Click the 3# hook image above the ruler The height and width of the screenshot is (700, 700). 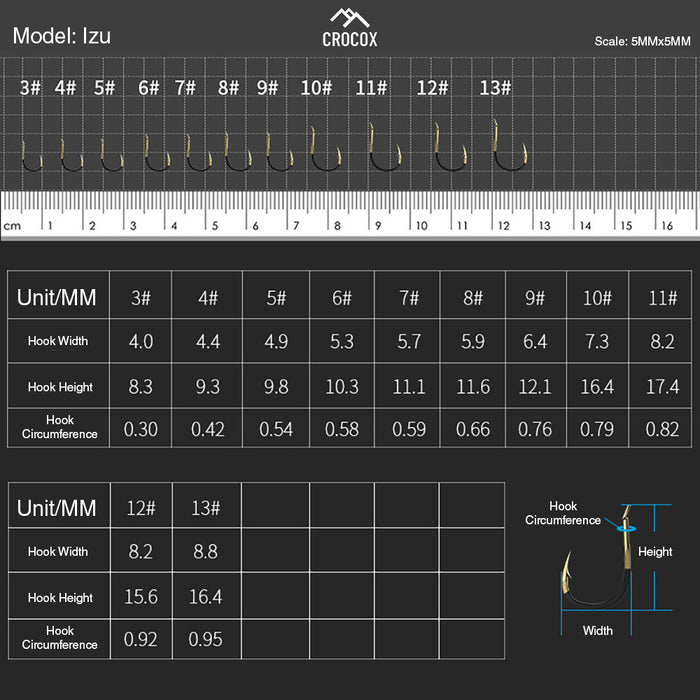31,157
